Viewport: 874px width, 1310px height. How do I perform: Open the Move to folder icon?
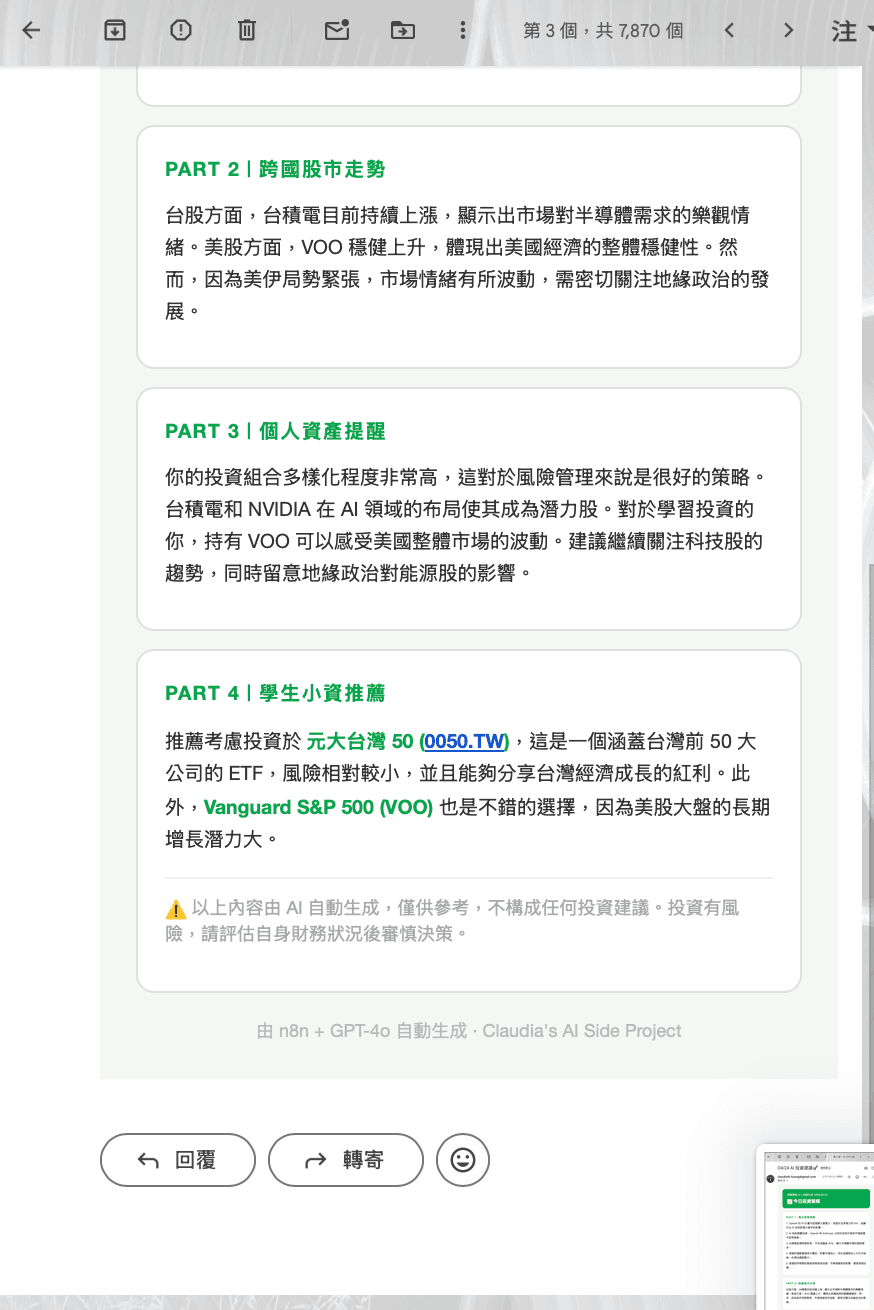coord(402,30)
